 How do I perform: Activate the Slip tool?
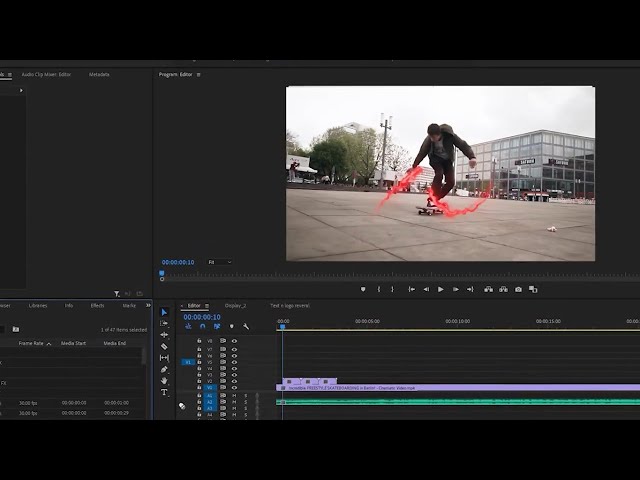[x=164, y=358]
